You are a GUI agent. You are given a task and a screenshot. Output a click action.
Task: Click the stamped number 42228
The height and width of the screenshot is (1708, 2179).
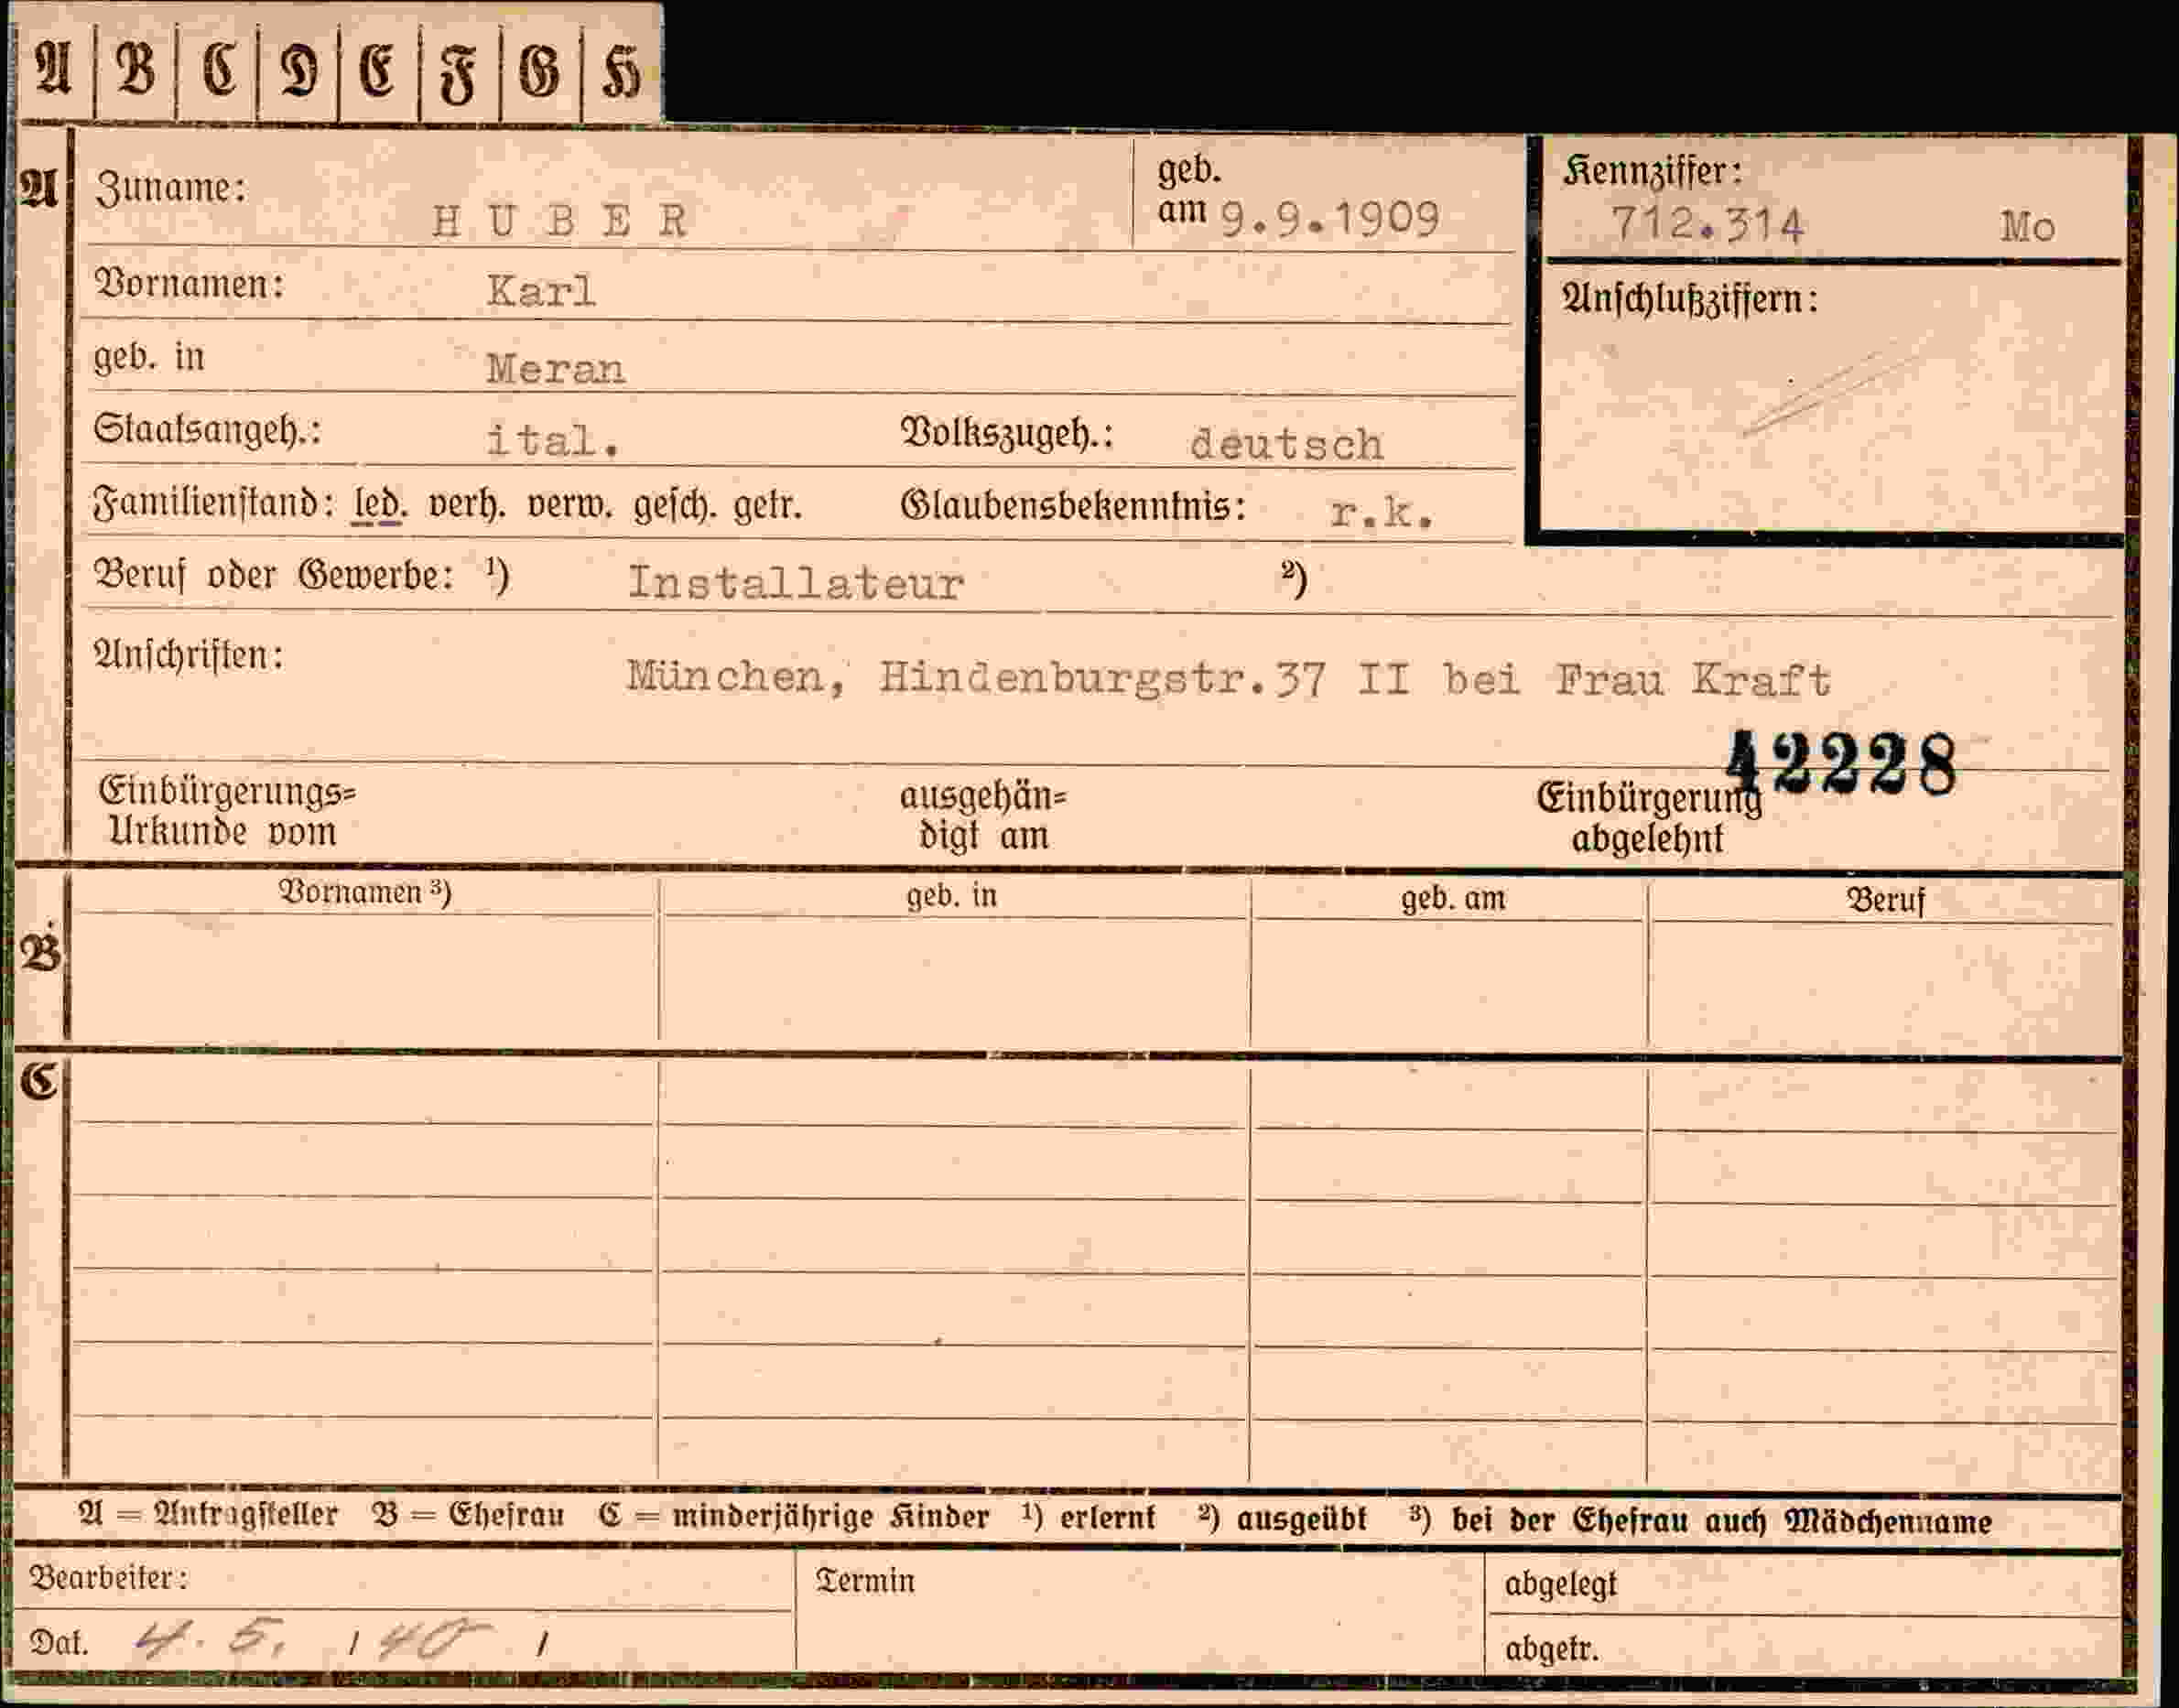coord(1841,763)
